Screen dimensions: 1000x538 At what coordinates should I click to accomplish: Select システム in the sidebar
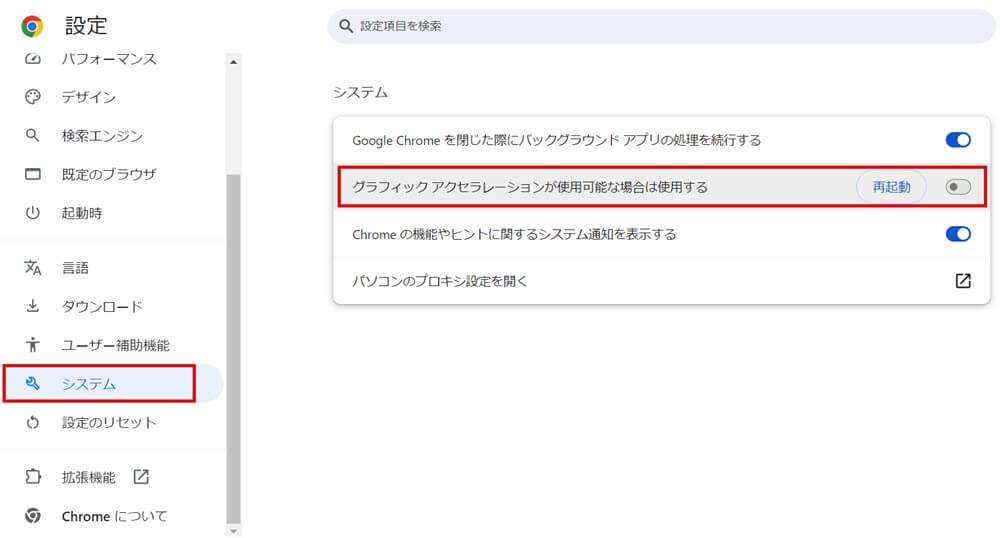point(112,384)
